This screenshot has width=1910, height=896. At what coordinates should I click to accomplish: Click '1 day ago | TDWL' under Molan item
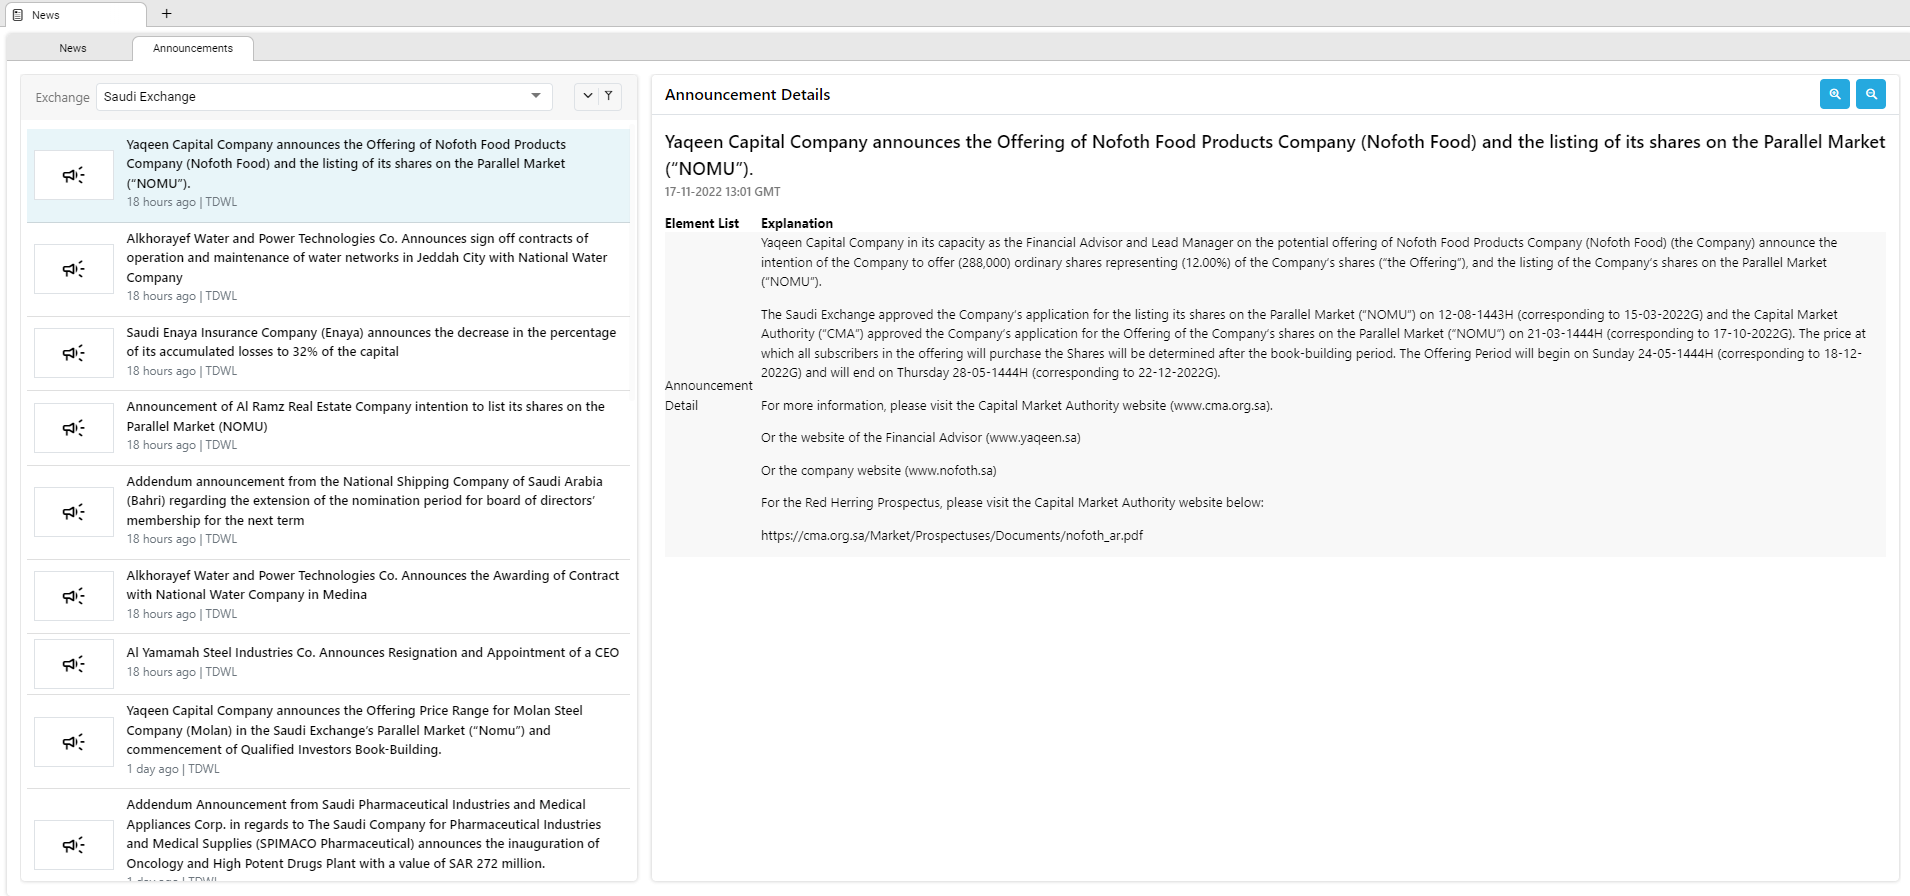[x=173, y=769]
